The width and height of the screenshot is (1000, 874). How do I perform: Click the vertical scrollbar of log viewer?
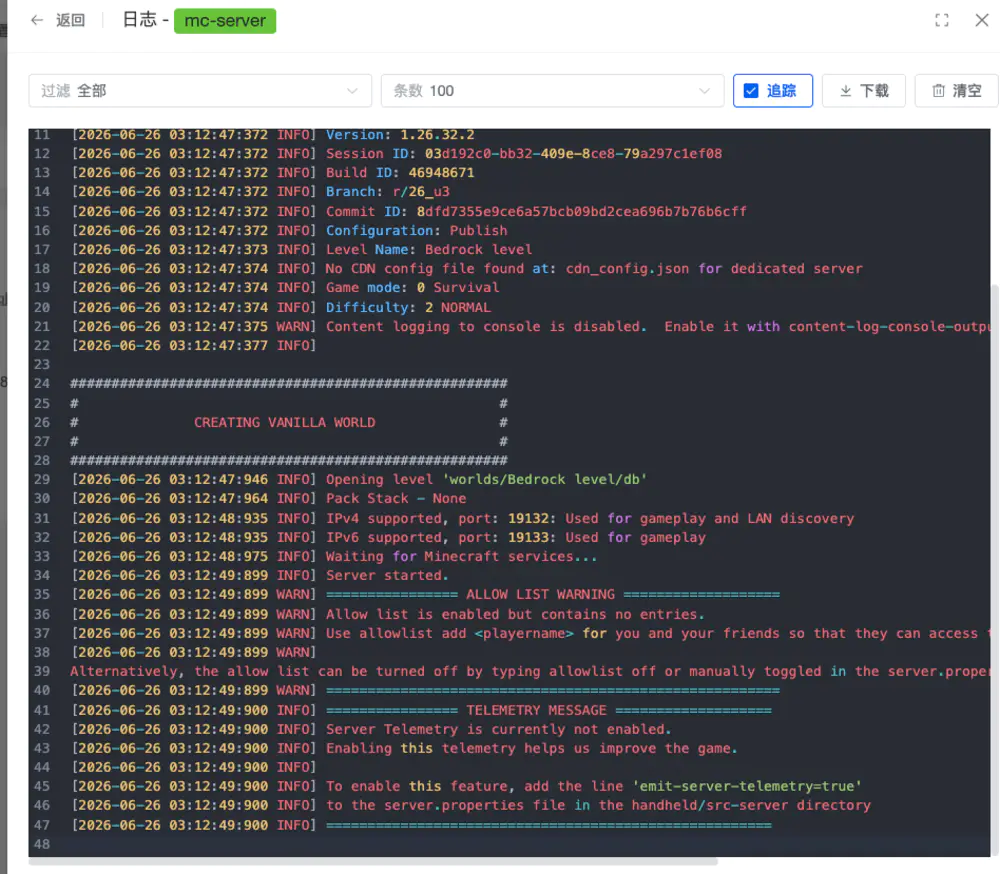pyautogui.click(x=994, y=504)
